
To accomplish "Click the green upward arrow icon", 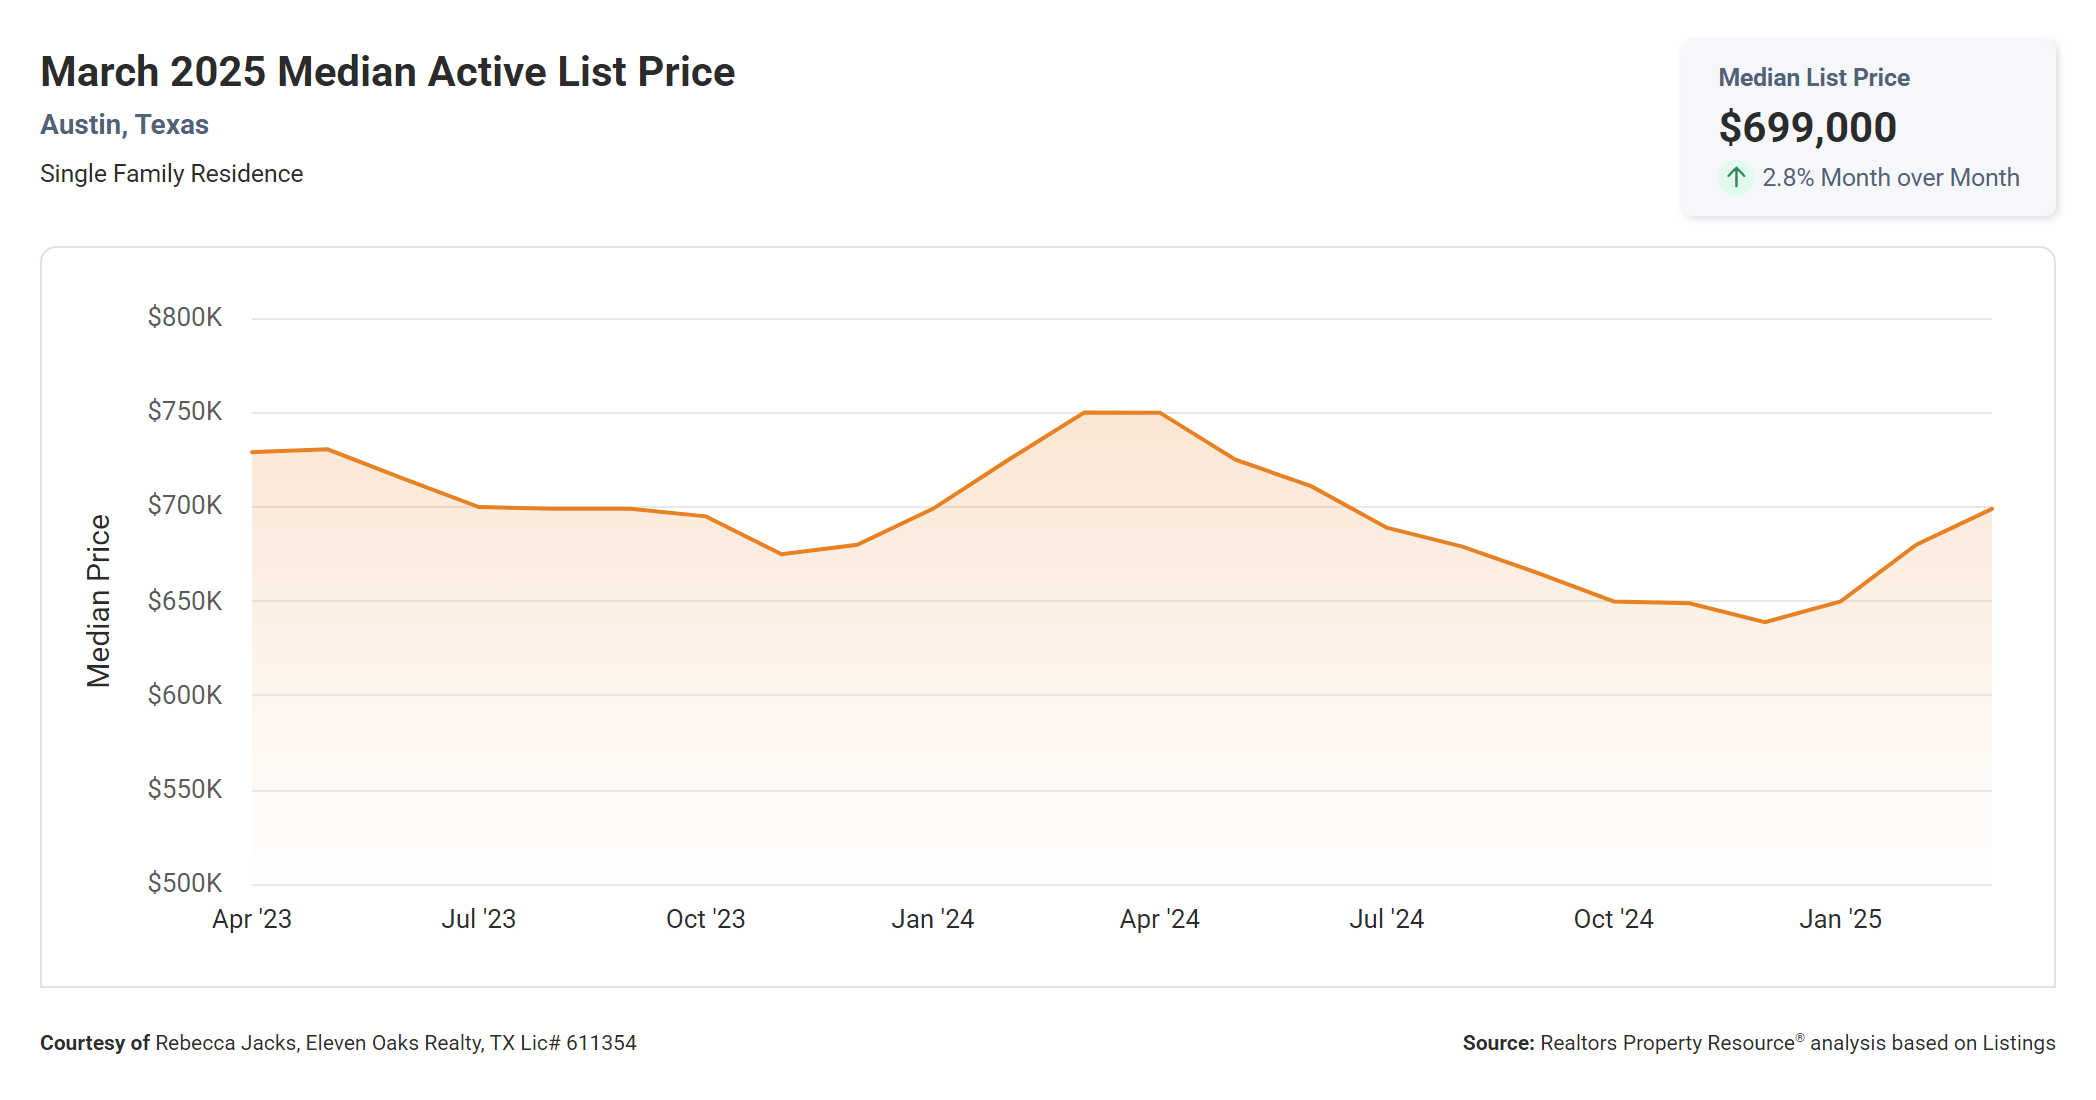I will 1736,178.
